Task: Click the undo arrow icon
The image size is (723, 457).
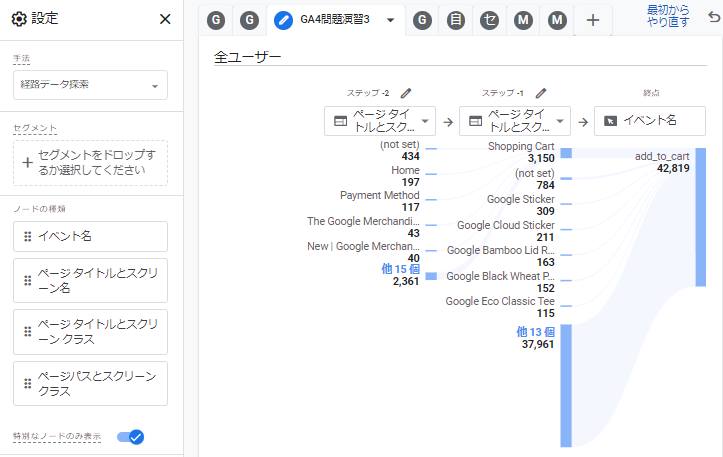Action: click(x=714, y=17)
